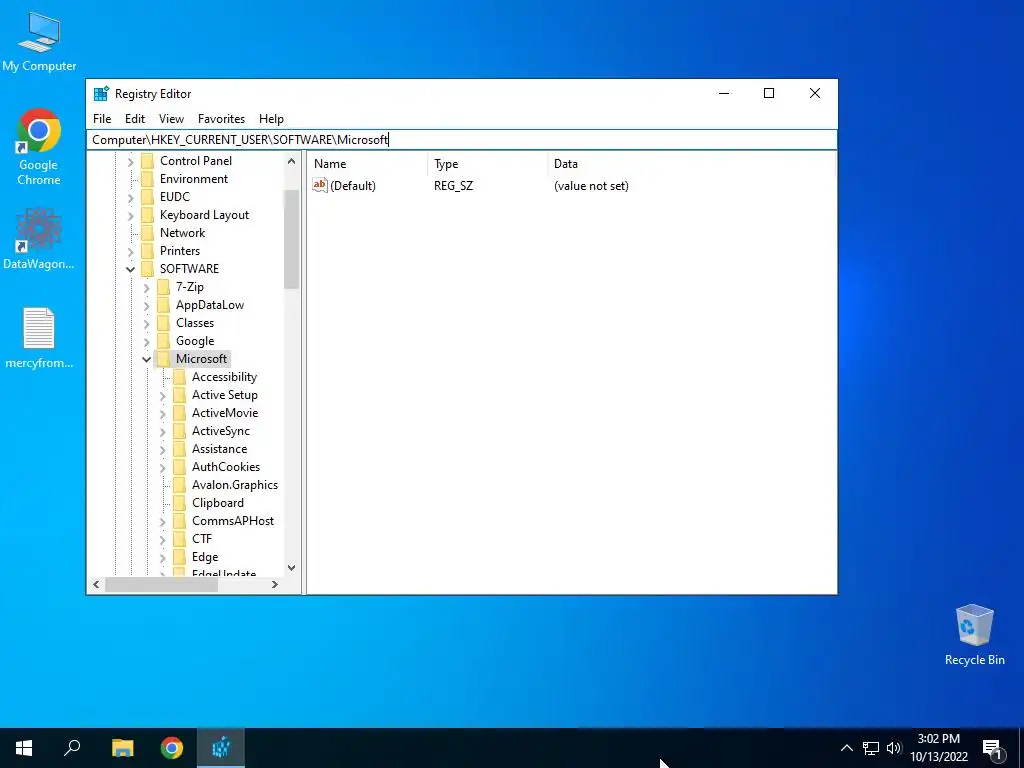Open the My Computer desktop icon
1024x768 pixels.
point(39,40)
